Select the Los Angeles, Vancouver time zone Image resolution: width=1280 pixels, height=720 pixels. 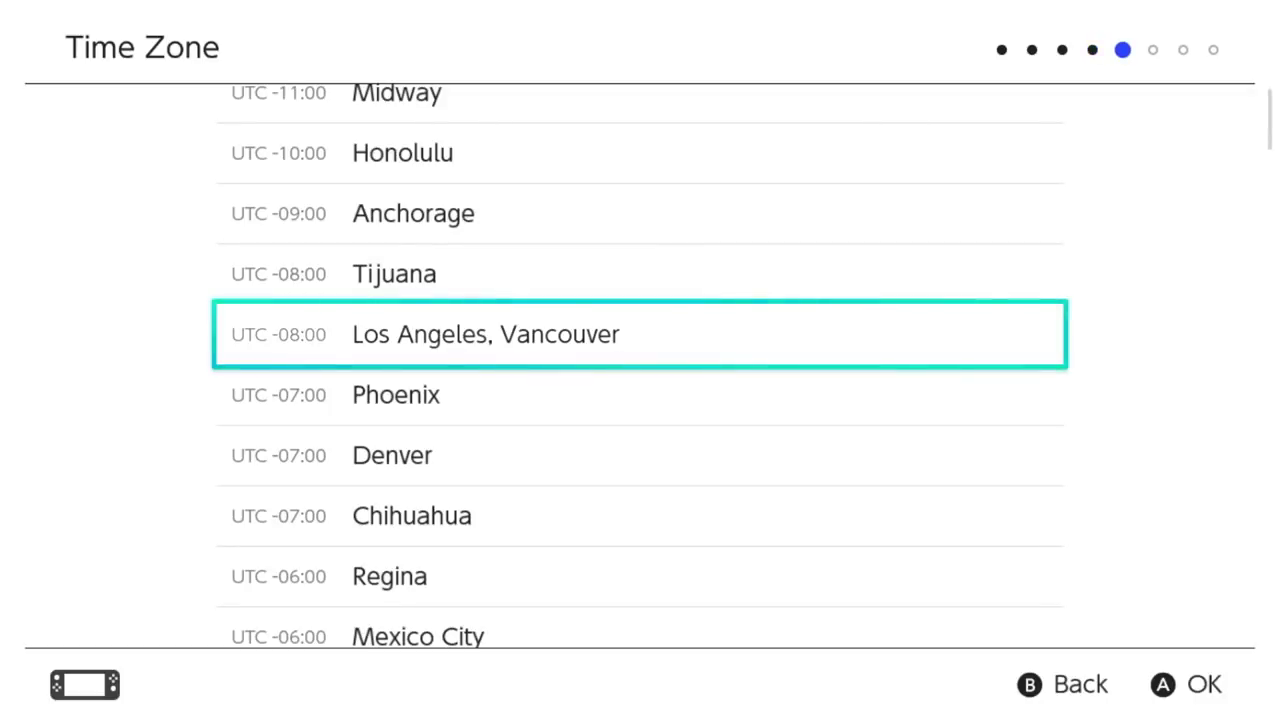point(640,334)
